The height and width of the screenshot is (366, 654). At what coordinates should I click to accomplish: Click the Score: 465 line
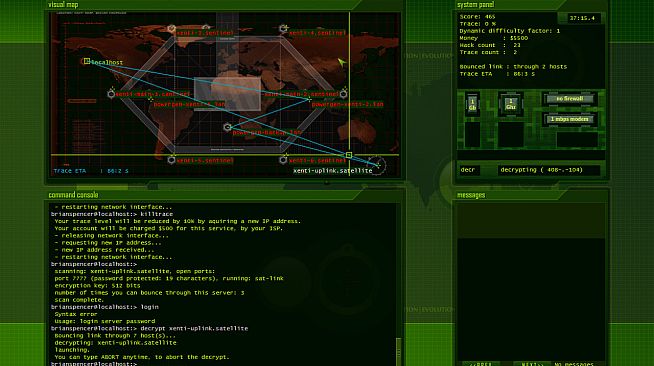(477, 17)
